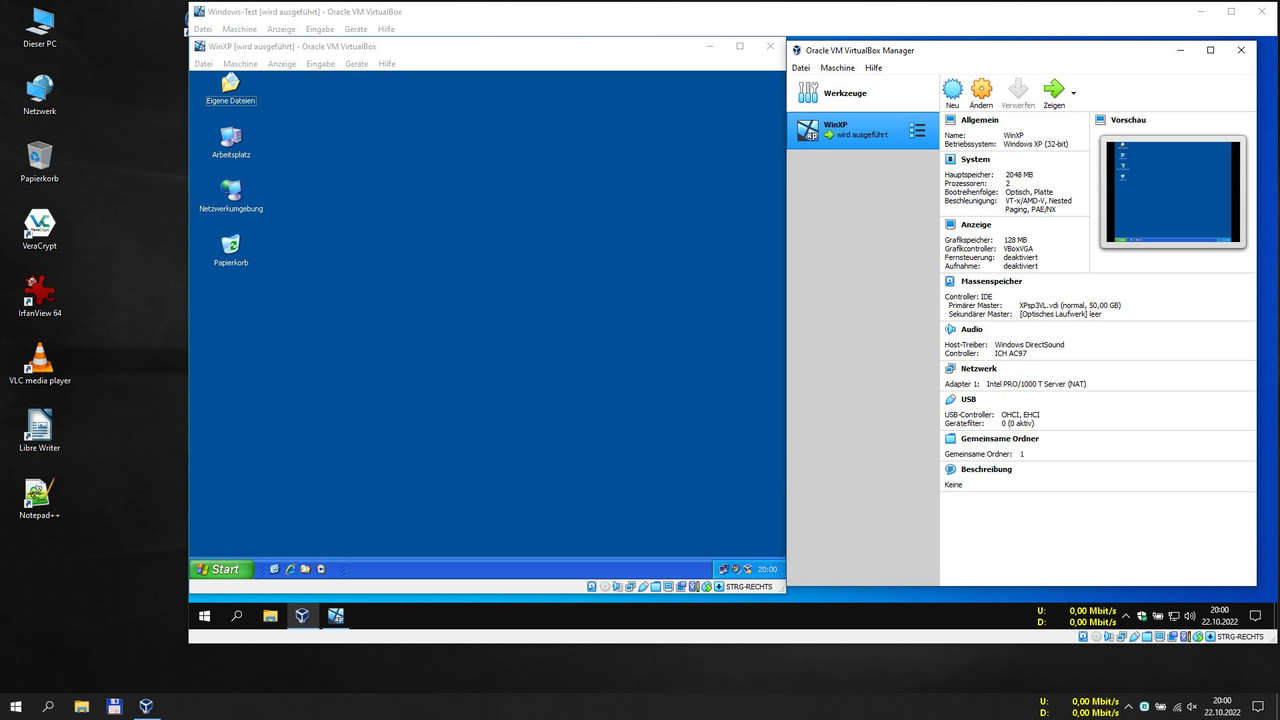Click search icon in Windows-Test guest taskbar
The width and height of the screenshot is (1280, 720).
[x=237, y=616]
